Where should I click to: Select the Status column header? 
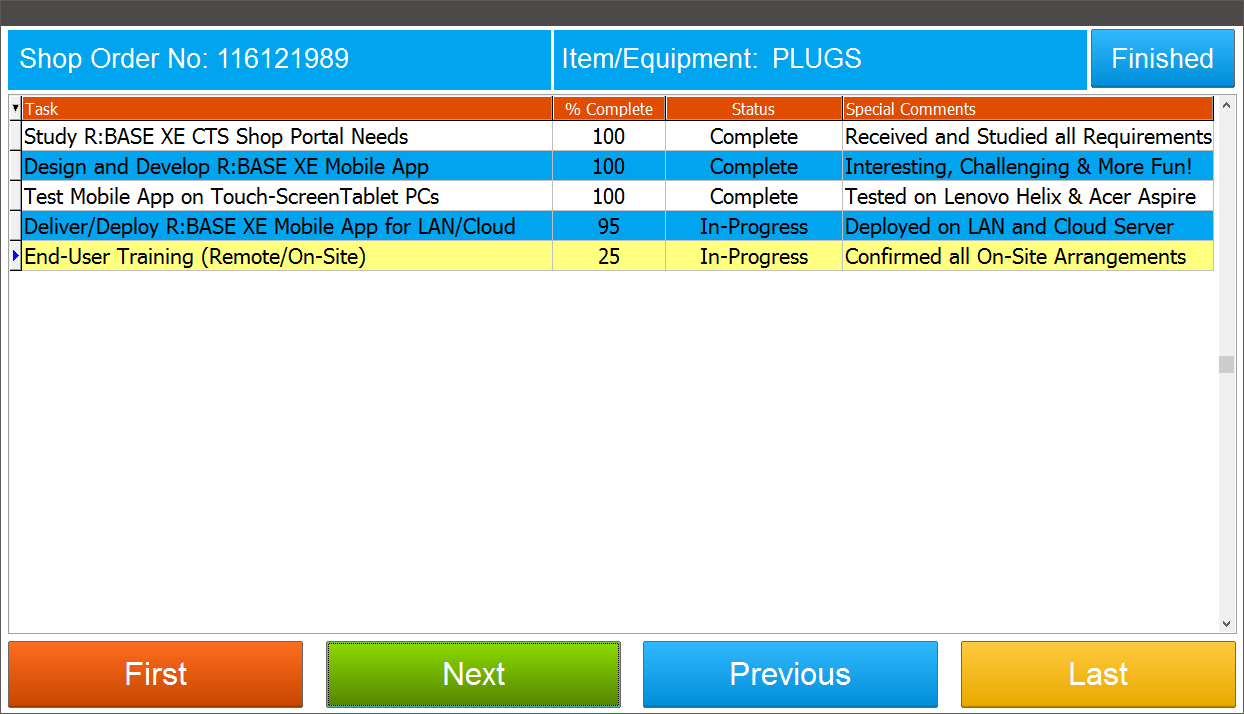pos(753,109)
